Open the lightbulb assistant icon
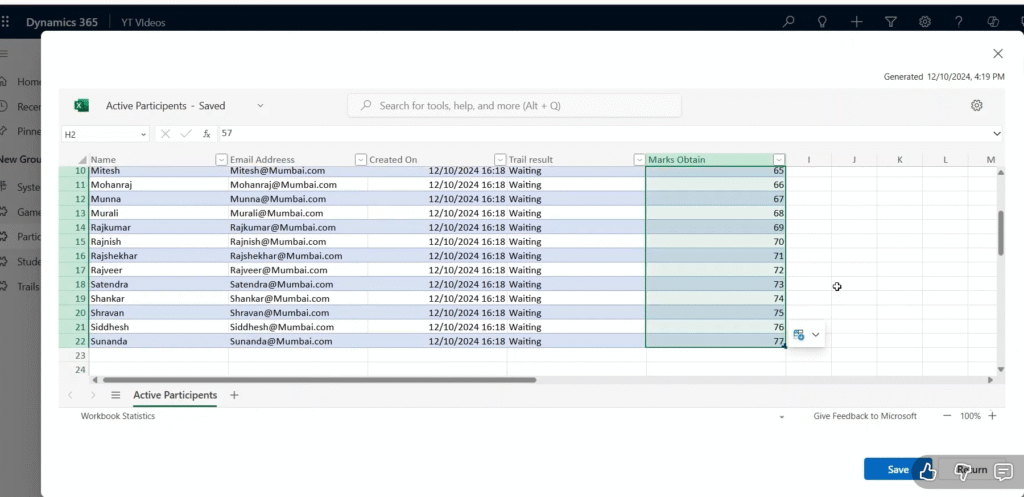Image resolution: width=1024 pixels, height=497 pixels. coord(822,21)
